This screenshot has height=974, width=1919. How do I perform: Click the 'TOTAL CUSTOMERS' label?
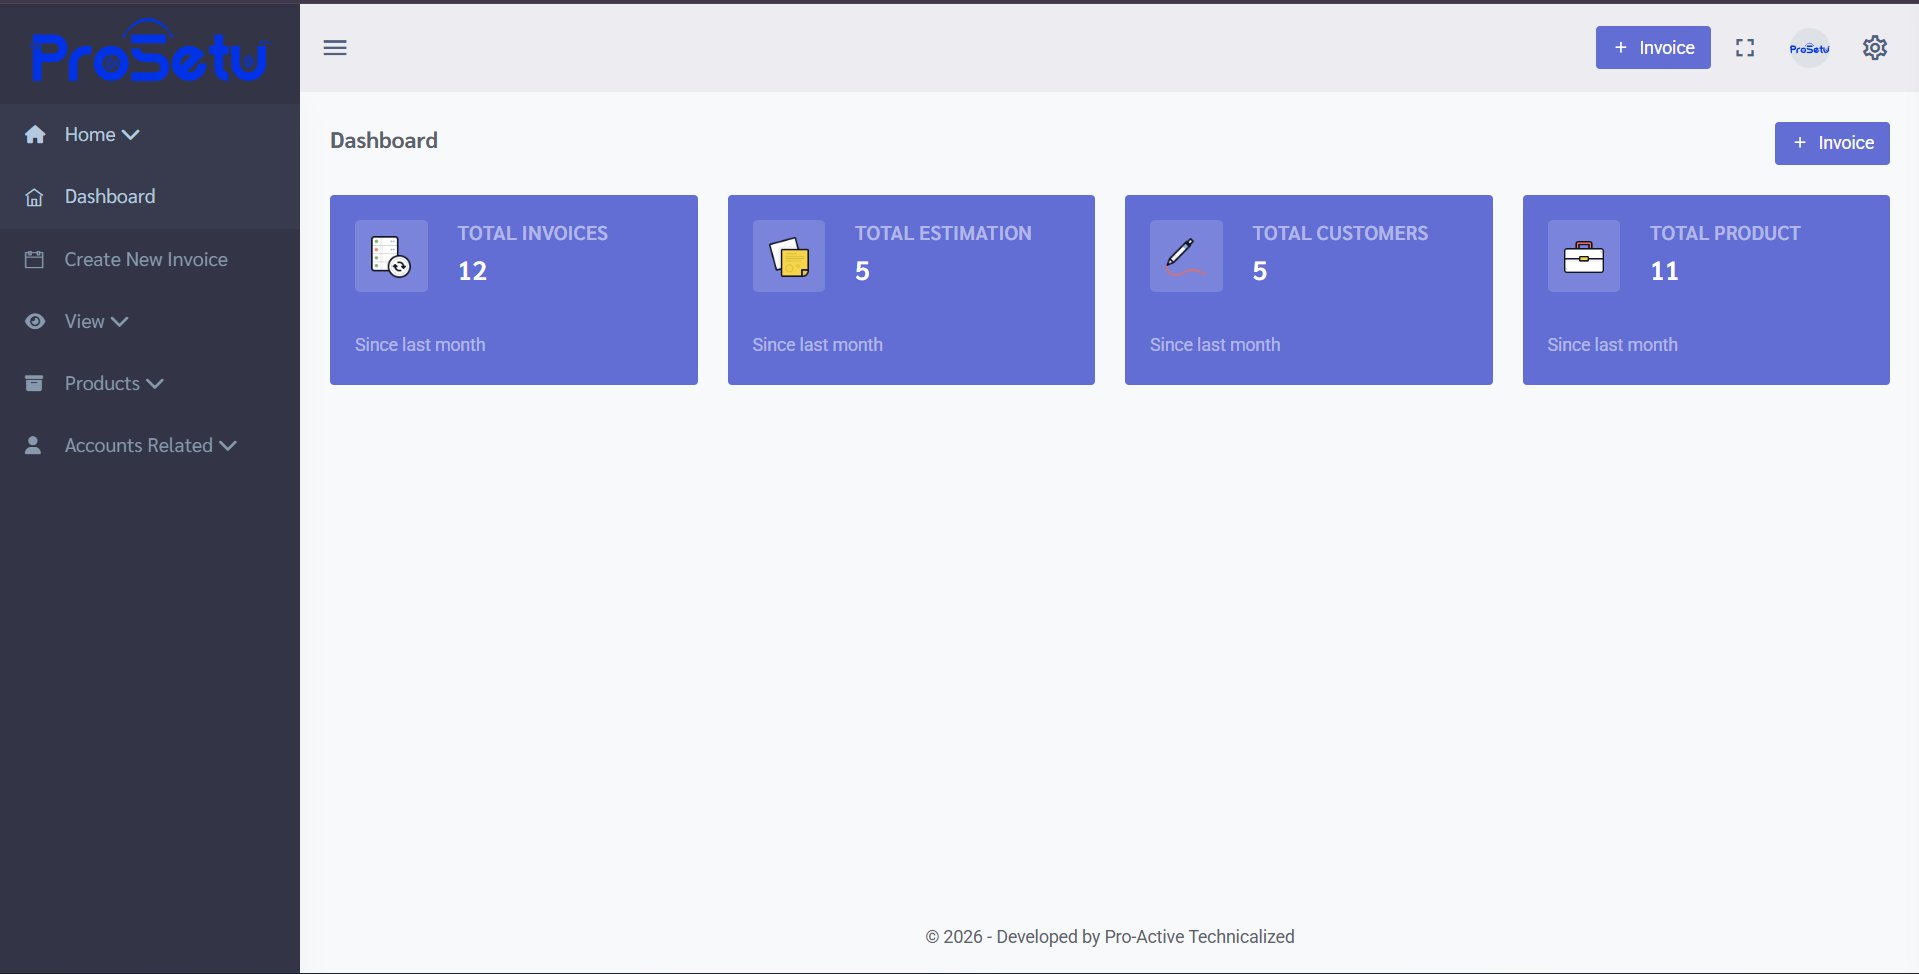pyautogui.click(x=1340, y=233)
